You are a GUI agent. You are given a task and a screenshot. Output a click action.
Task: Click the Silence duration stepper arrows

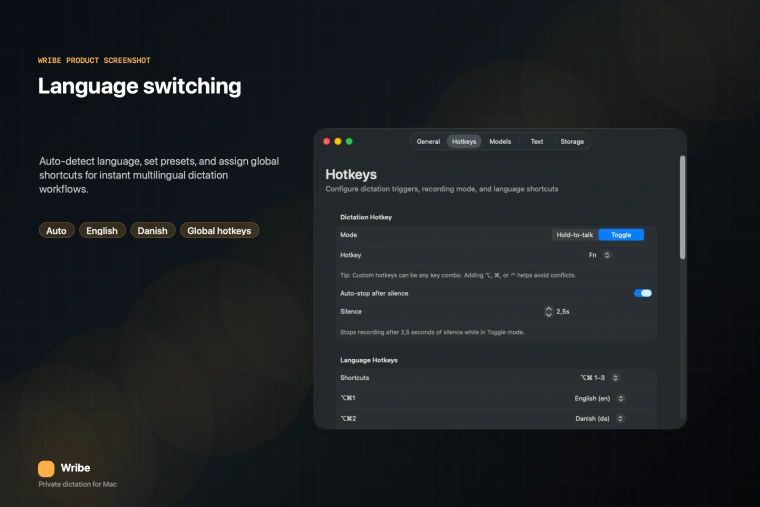click(x=548, y=312)
